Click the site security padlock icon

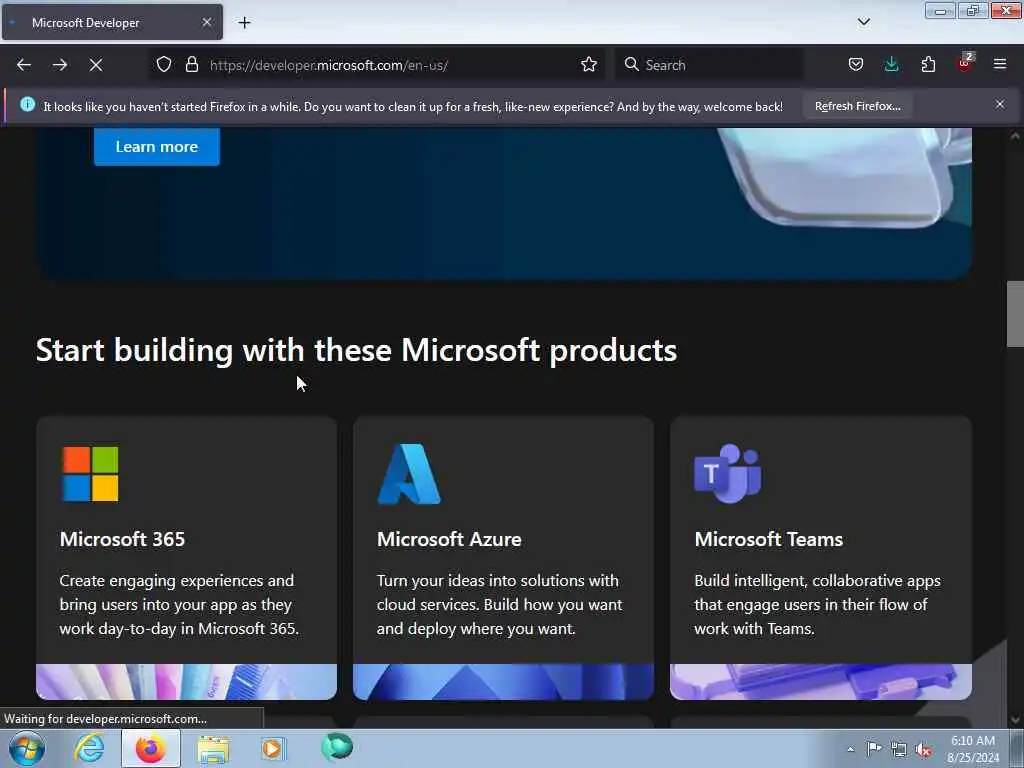pyautogui.click(x=191, y=65)
